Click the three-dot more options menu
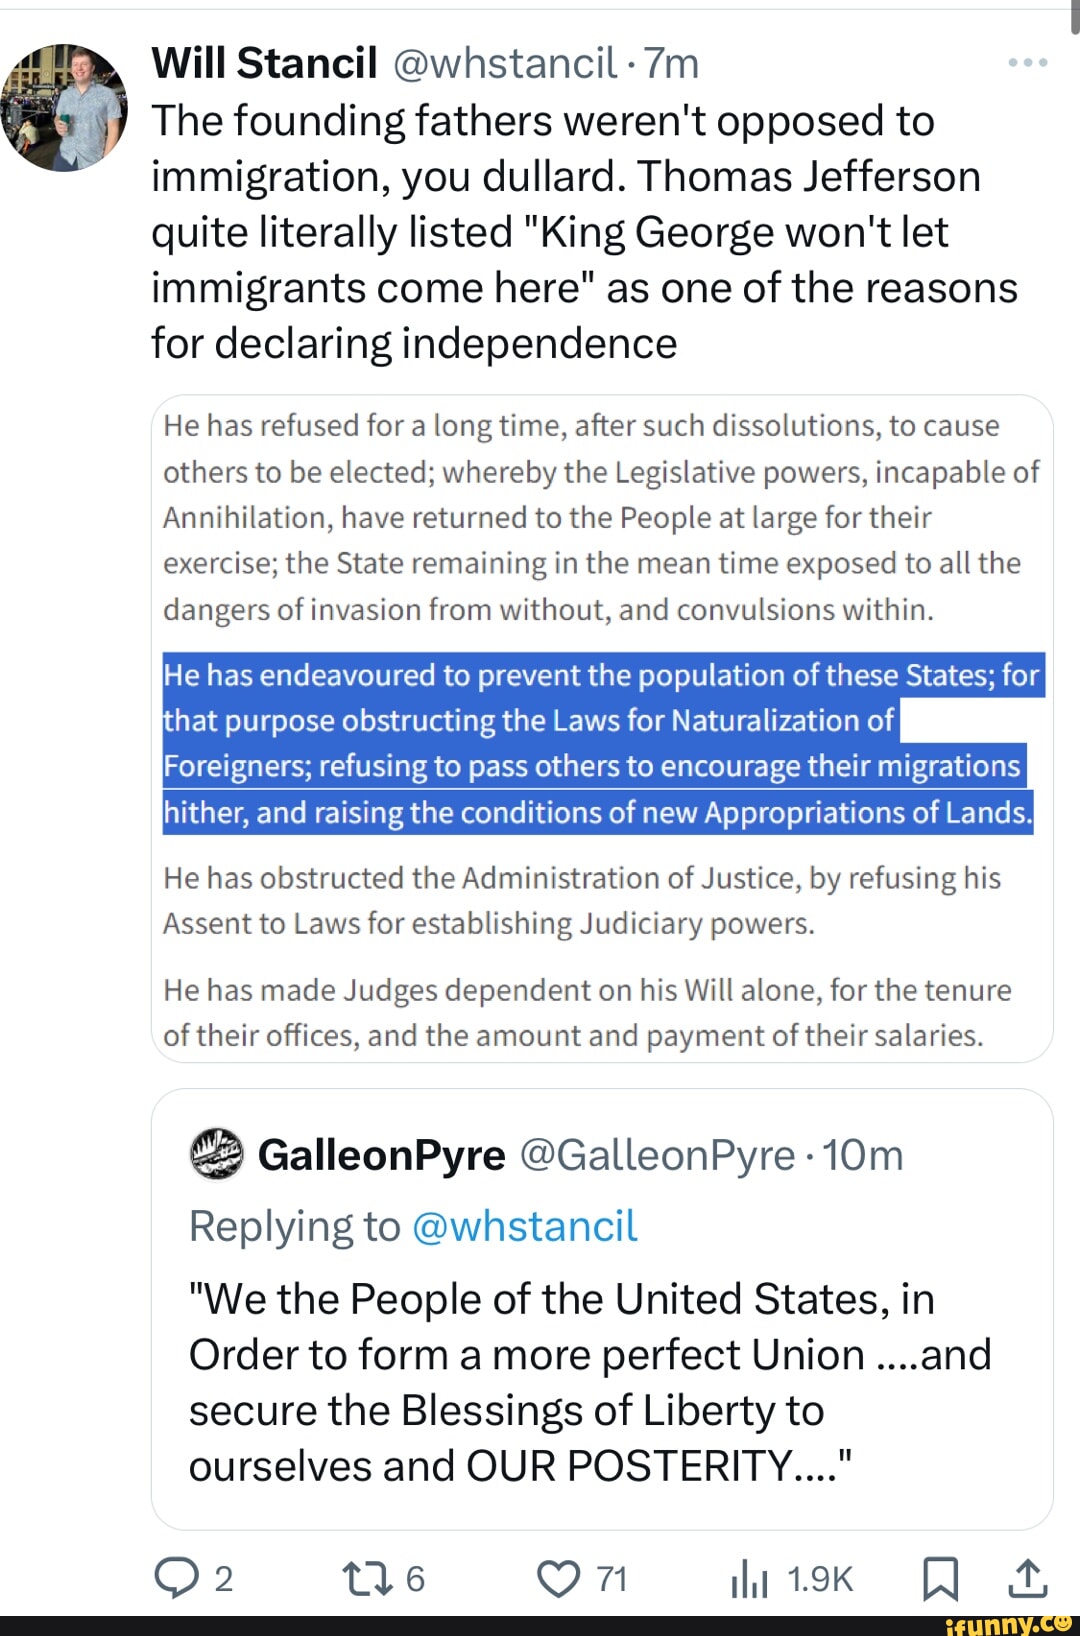 1027,62
